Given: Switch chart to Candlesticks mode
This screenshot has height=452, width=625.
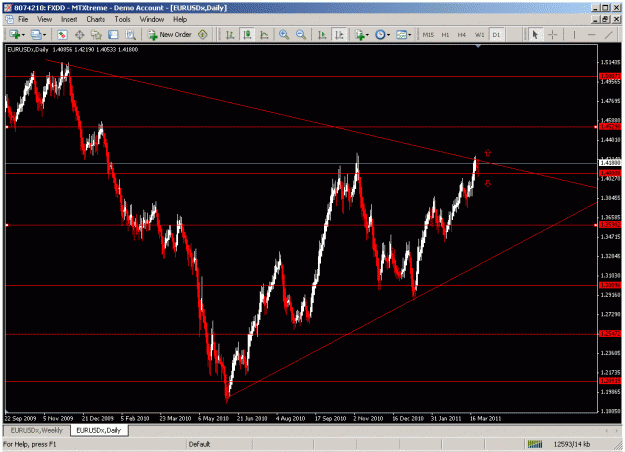Looking at the screenshot, I should [247, 35].
